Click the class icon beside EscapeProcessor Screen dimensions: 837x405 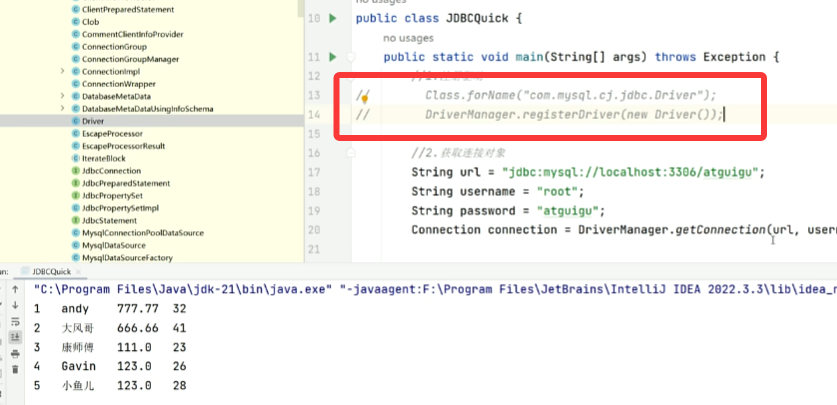click(76, 133)
